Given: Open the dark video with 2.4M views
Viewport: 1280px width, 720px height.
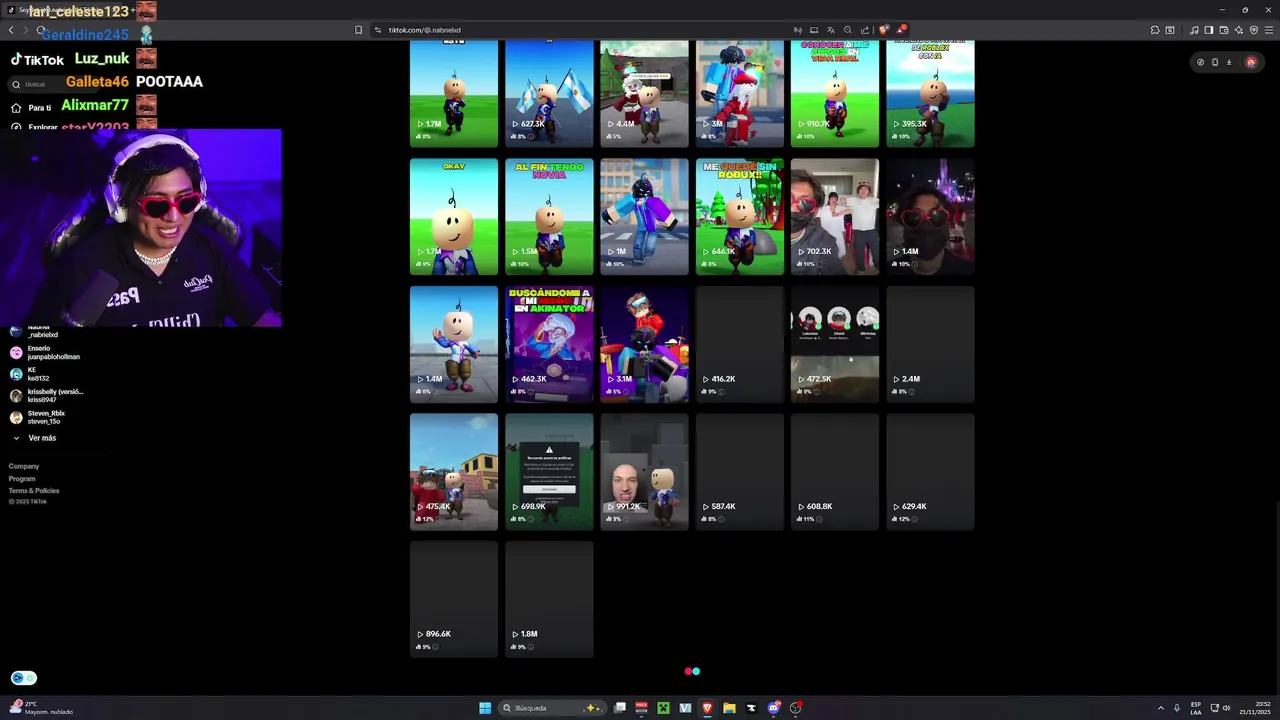Looking at the screenshot, I should 930,344.
